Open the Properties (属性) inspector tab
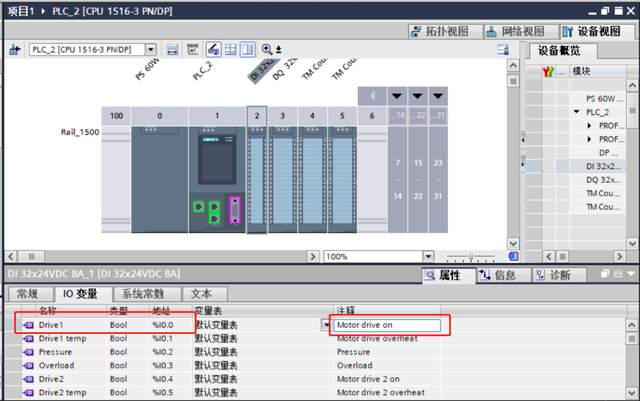The image size is (640, 401). [x=449, y=275]
